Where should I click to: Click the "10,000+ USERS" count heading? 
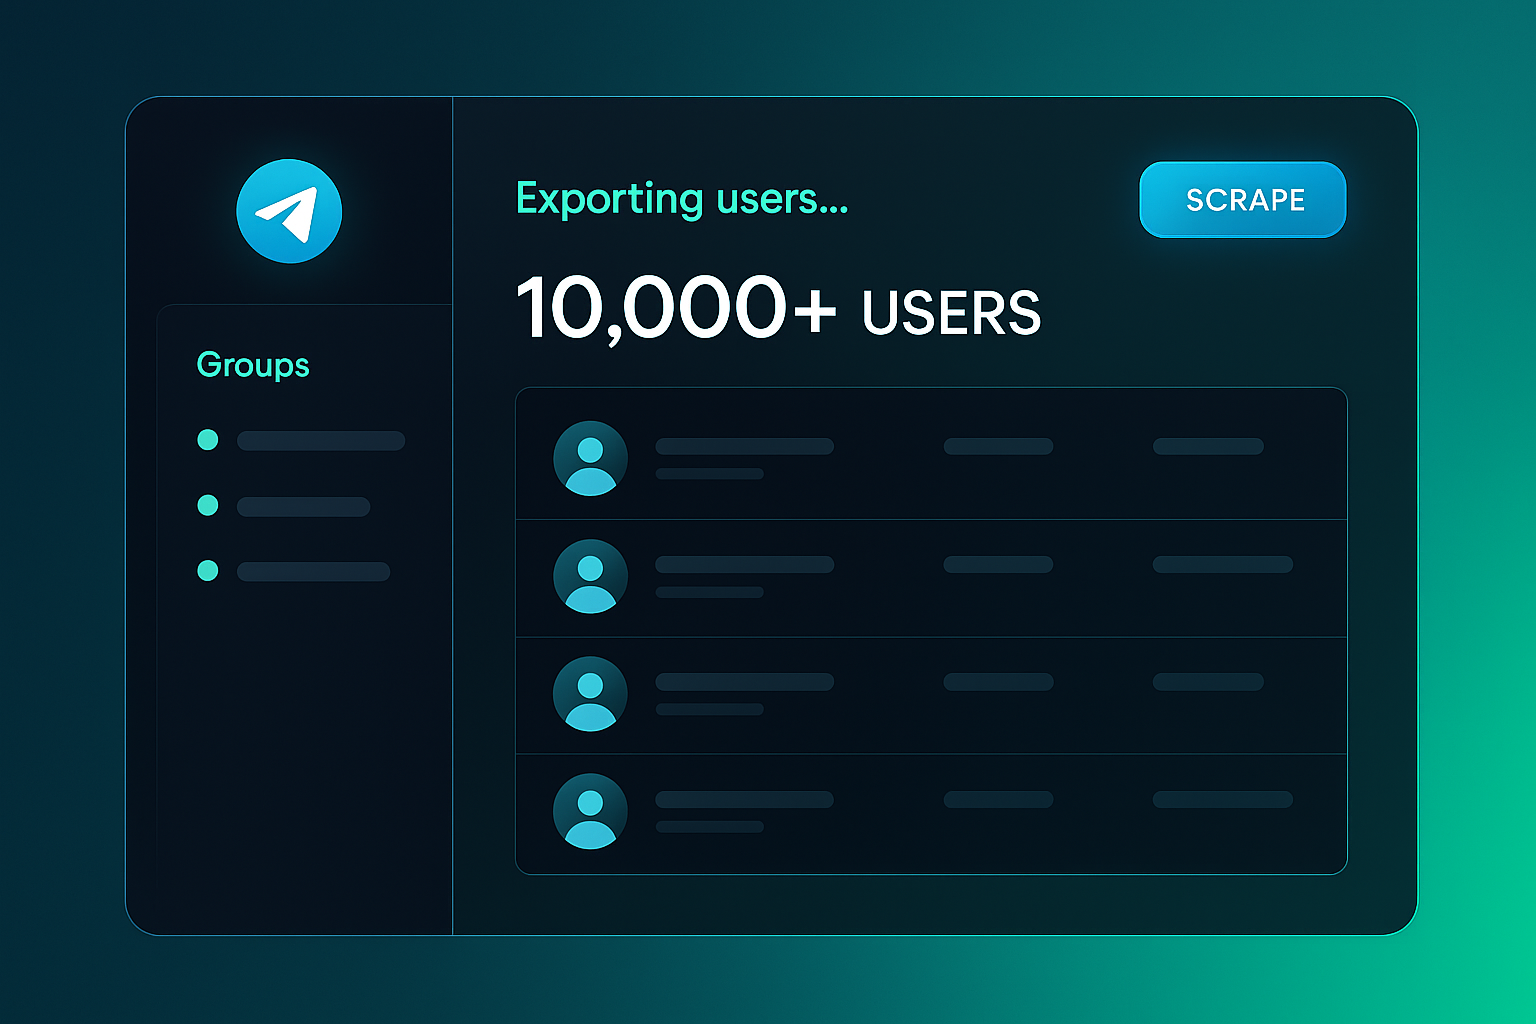[x=778, y=309]
